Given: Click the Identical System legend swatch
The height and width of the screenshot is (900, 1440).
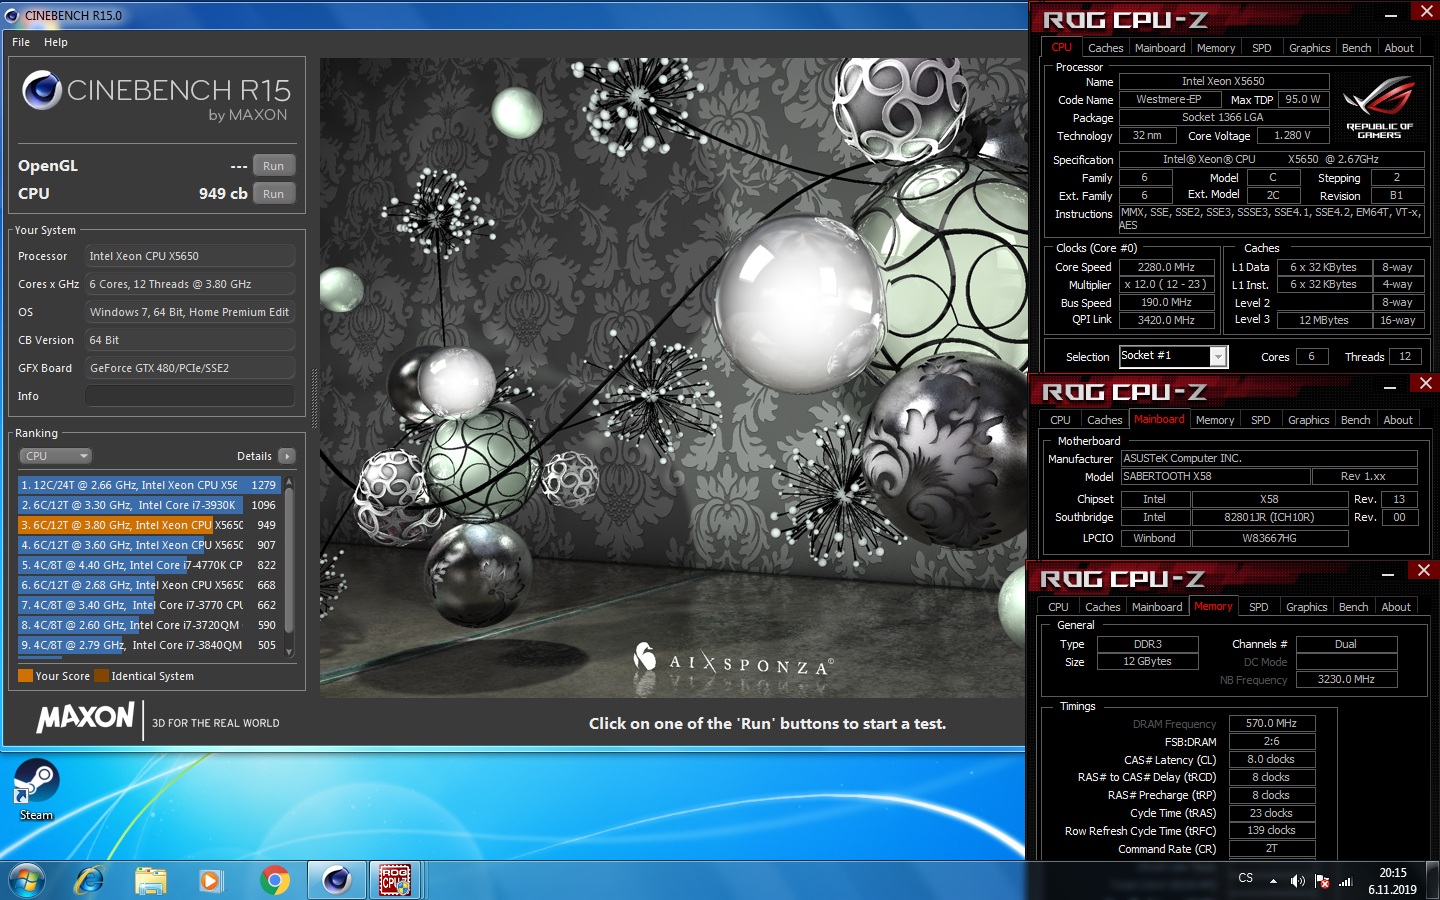Looking at the screenshot, I should click(x=101, y=676).
